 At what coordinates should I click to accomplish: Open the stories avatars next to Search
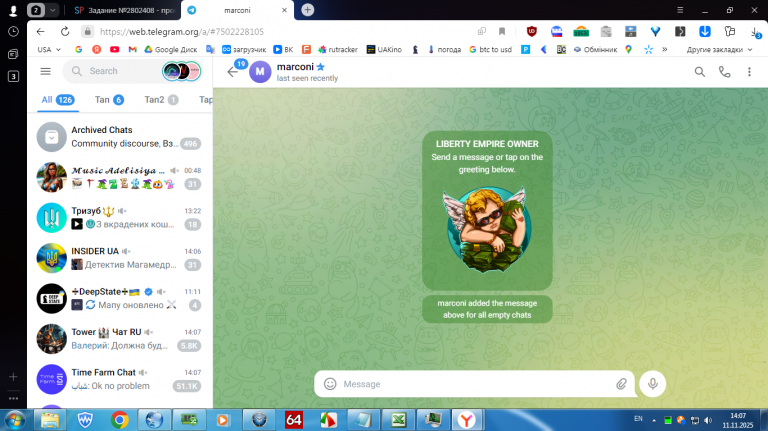coord(181,71)
